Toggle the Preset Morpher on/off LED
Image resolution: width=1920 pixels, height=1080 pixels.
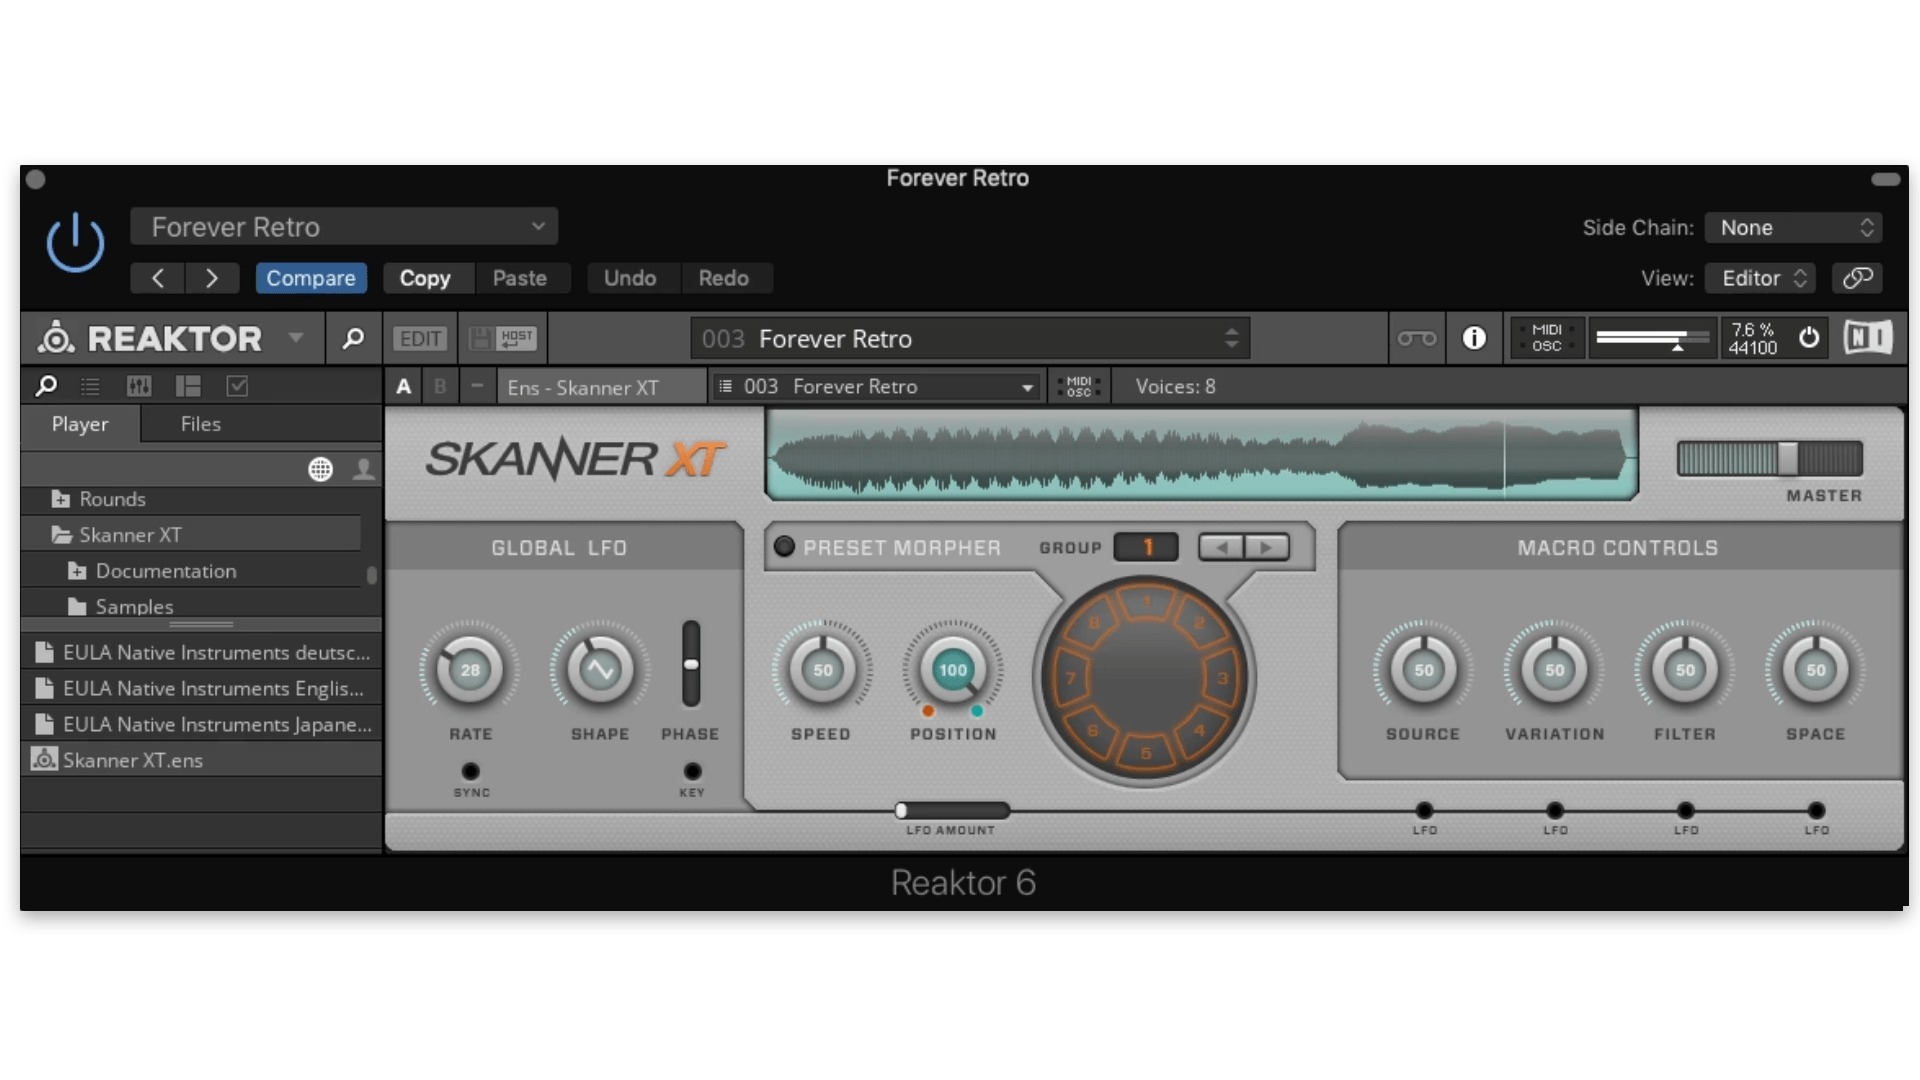click(784, 547)
